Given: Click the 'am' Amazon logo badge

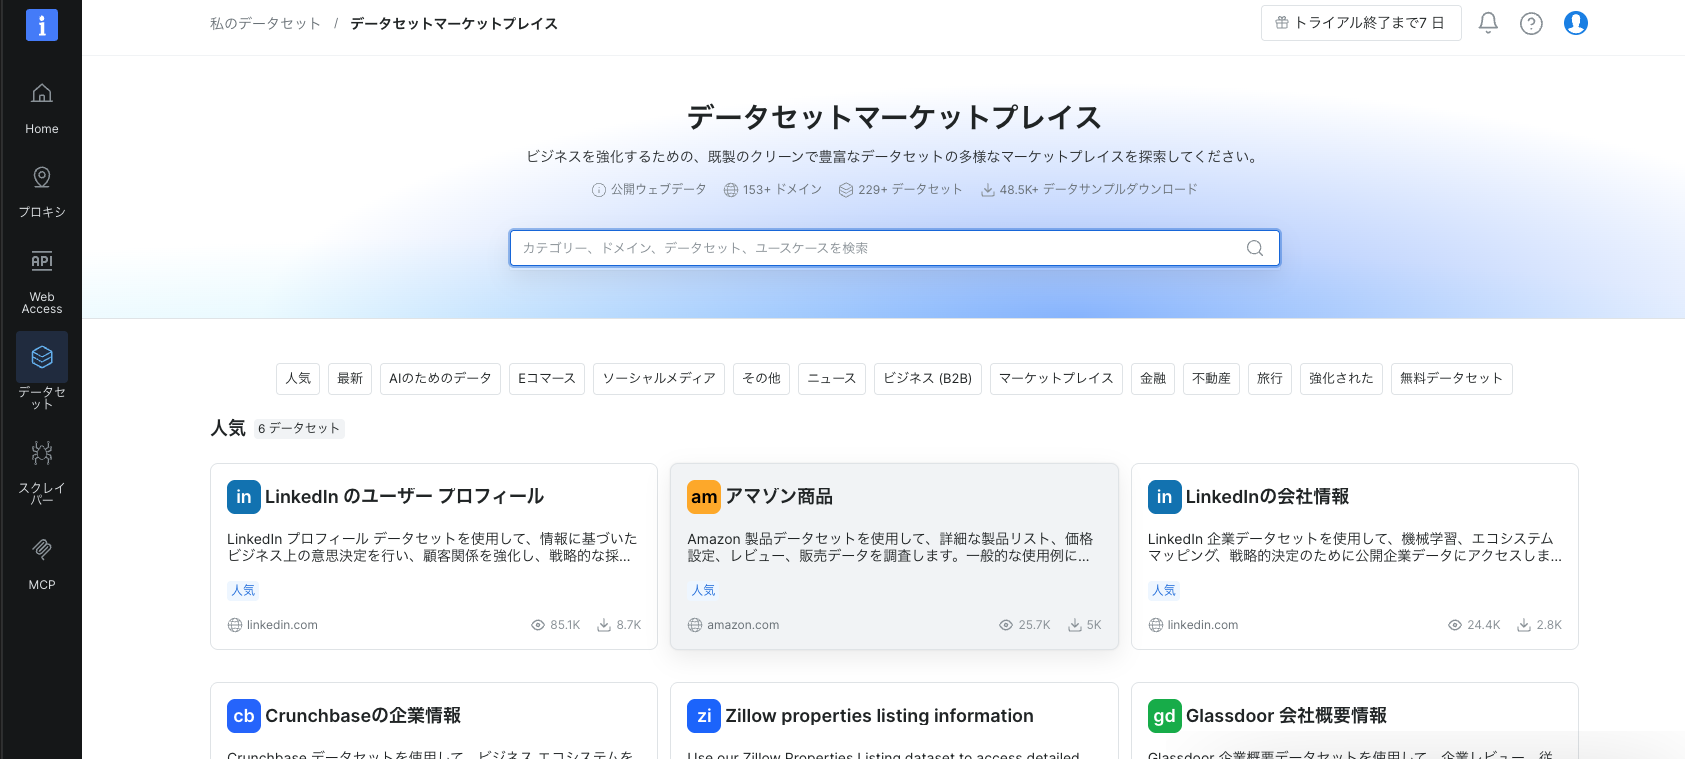Looking at the screenshot, I should click(704, 497).
